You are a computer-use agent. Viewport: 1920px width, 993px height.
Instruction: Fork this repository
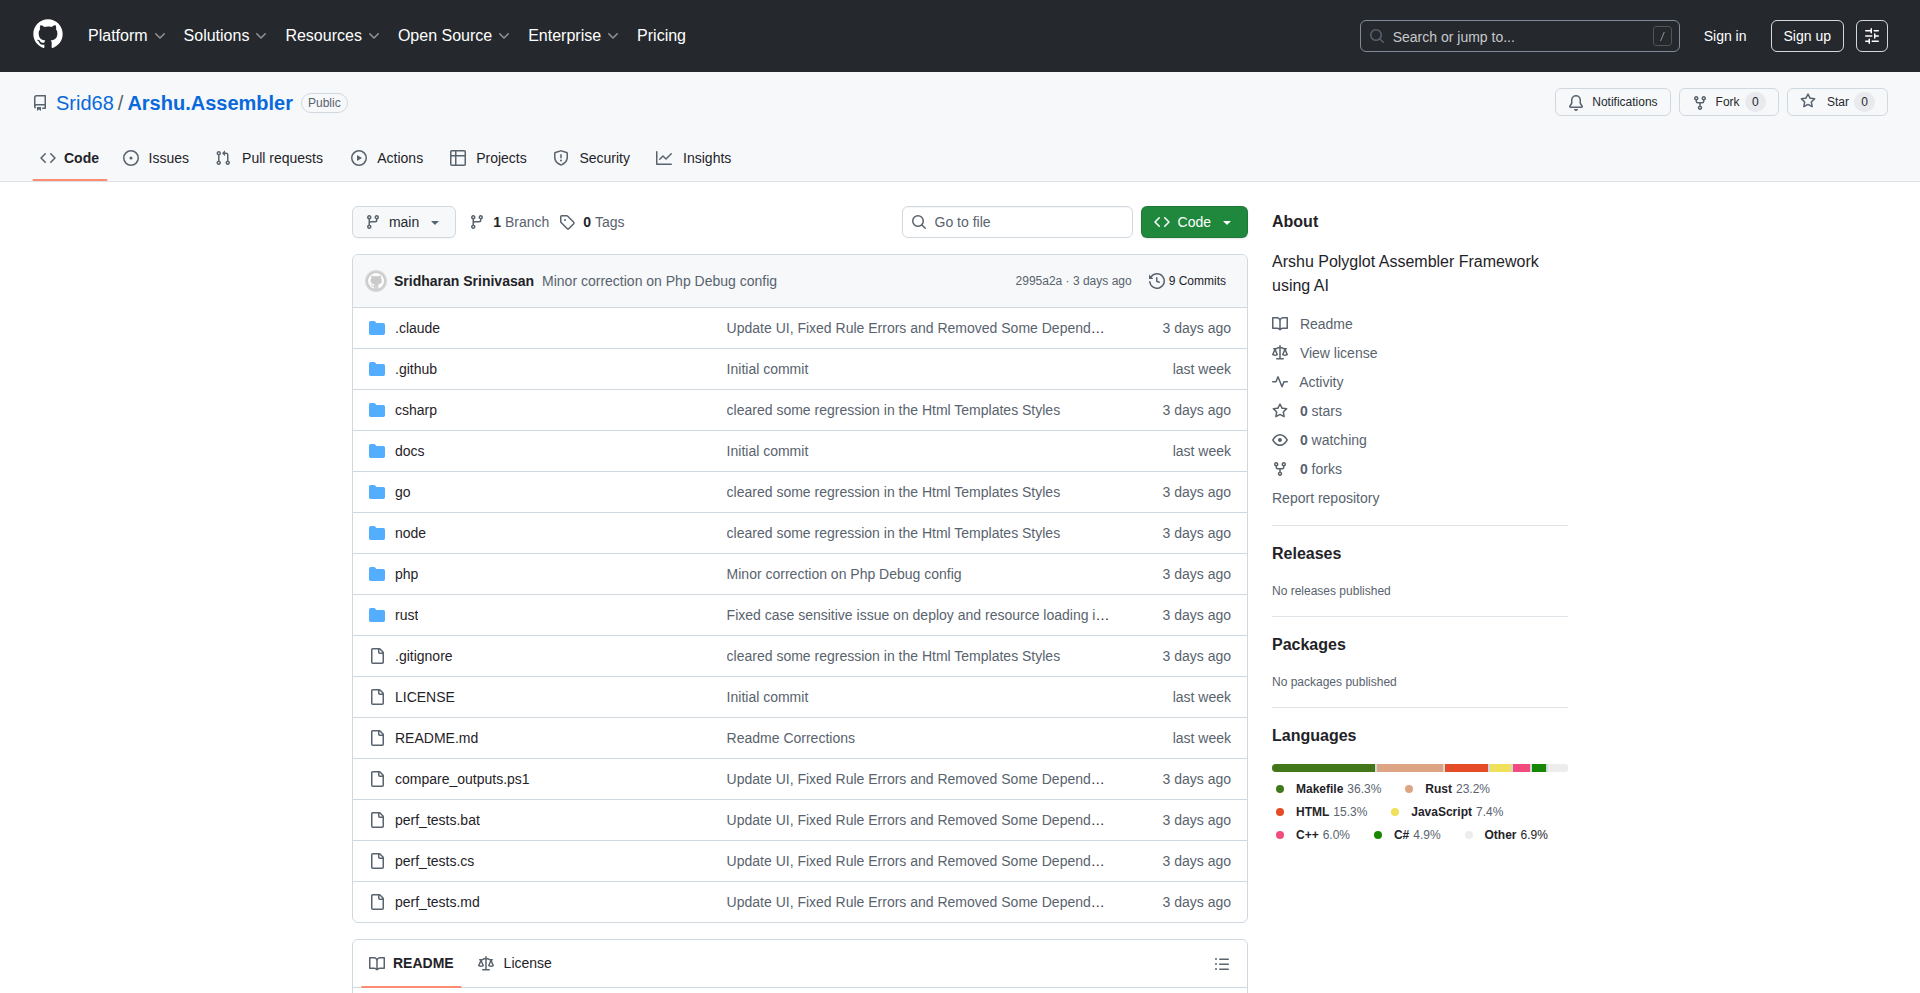point(1727,102)
